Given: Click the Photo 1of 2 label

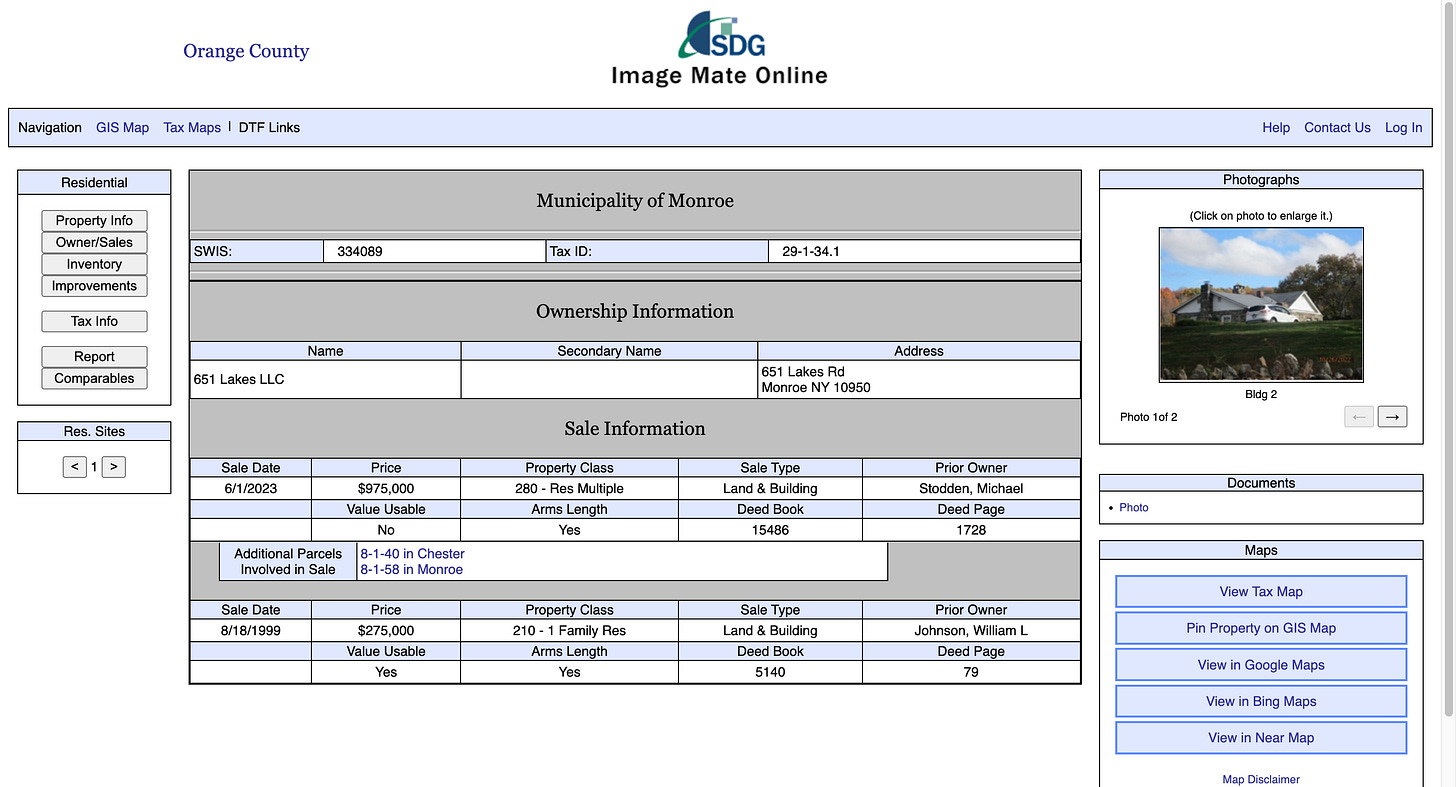Looking at the screenshot, I should click(x=1149, y=417).
